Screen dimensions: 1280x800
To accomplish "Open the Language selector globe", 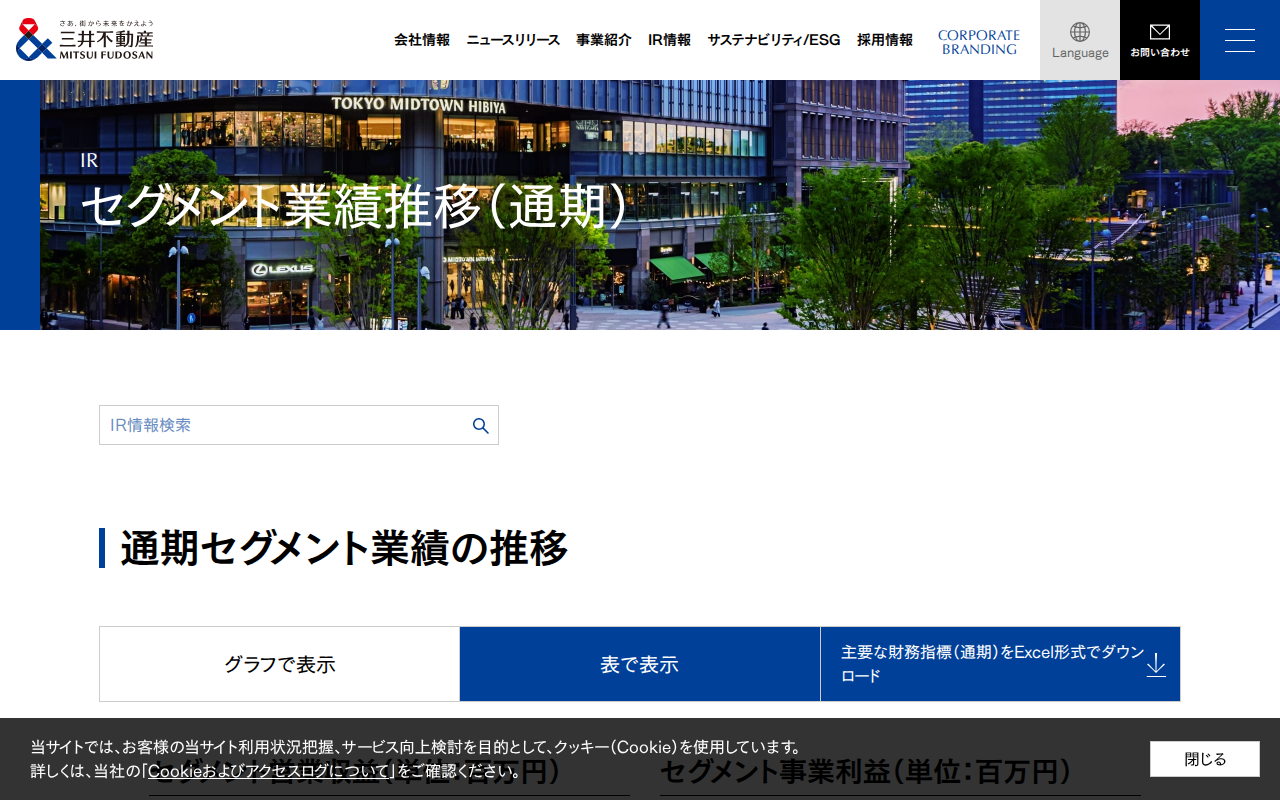I will pyautogui.click(x=1080, y=40).
